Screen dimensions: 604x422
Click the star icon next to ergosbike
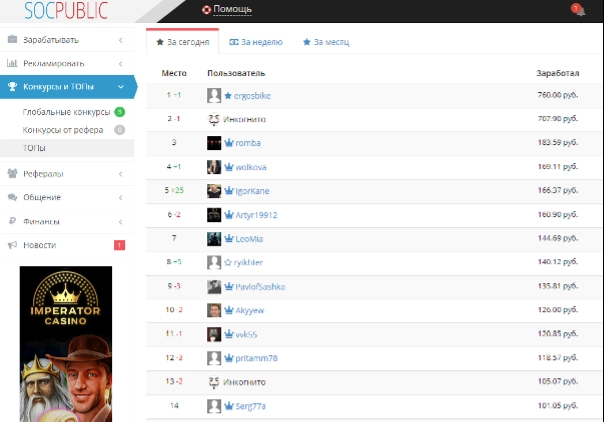click(228, 95)
